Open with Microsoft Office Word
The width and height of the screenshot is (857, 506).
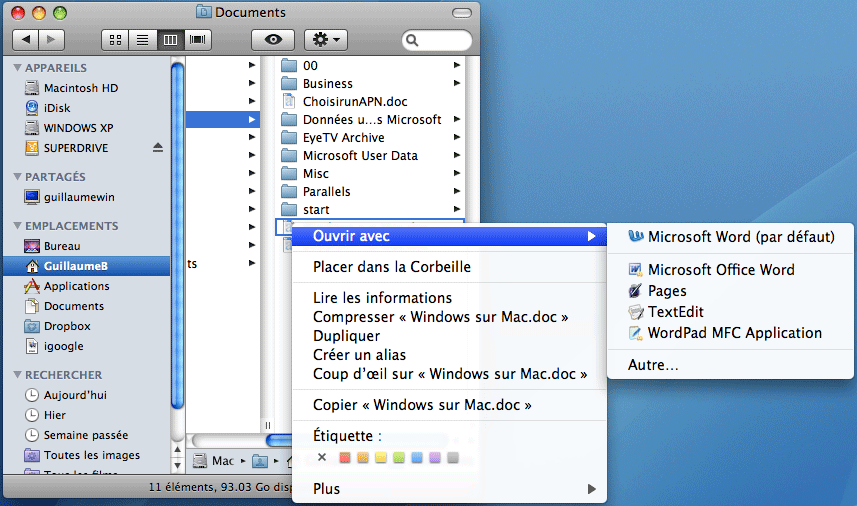tap(730, 269)
